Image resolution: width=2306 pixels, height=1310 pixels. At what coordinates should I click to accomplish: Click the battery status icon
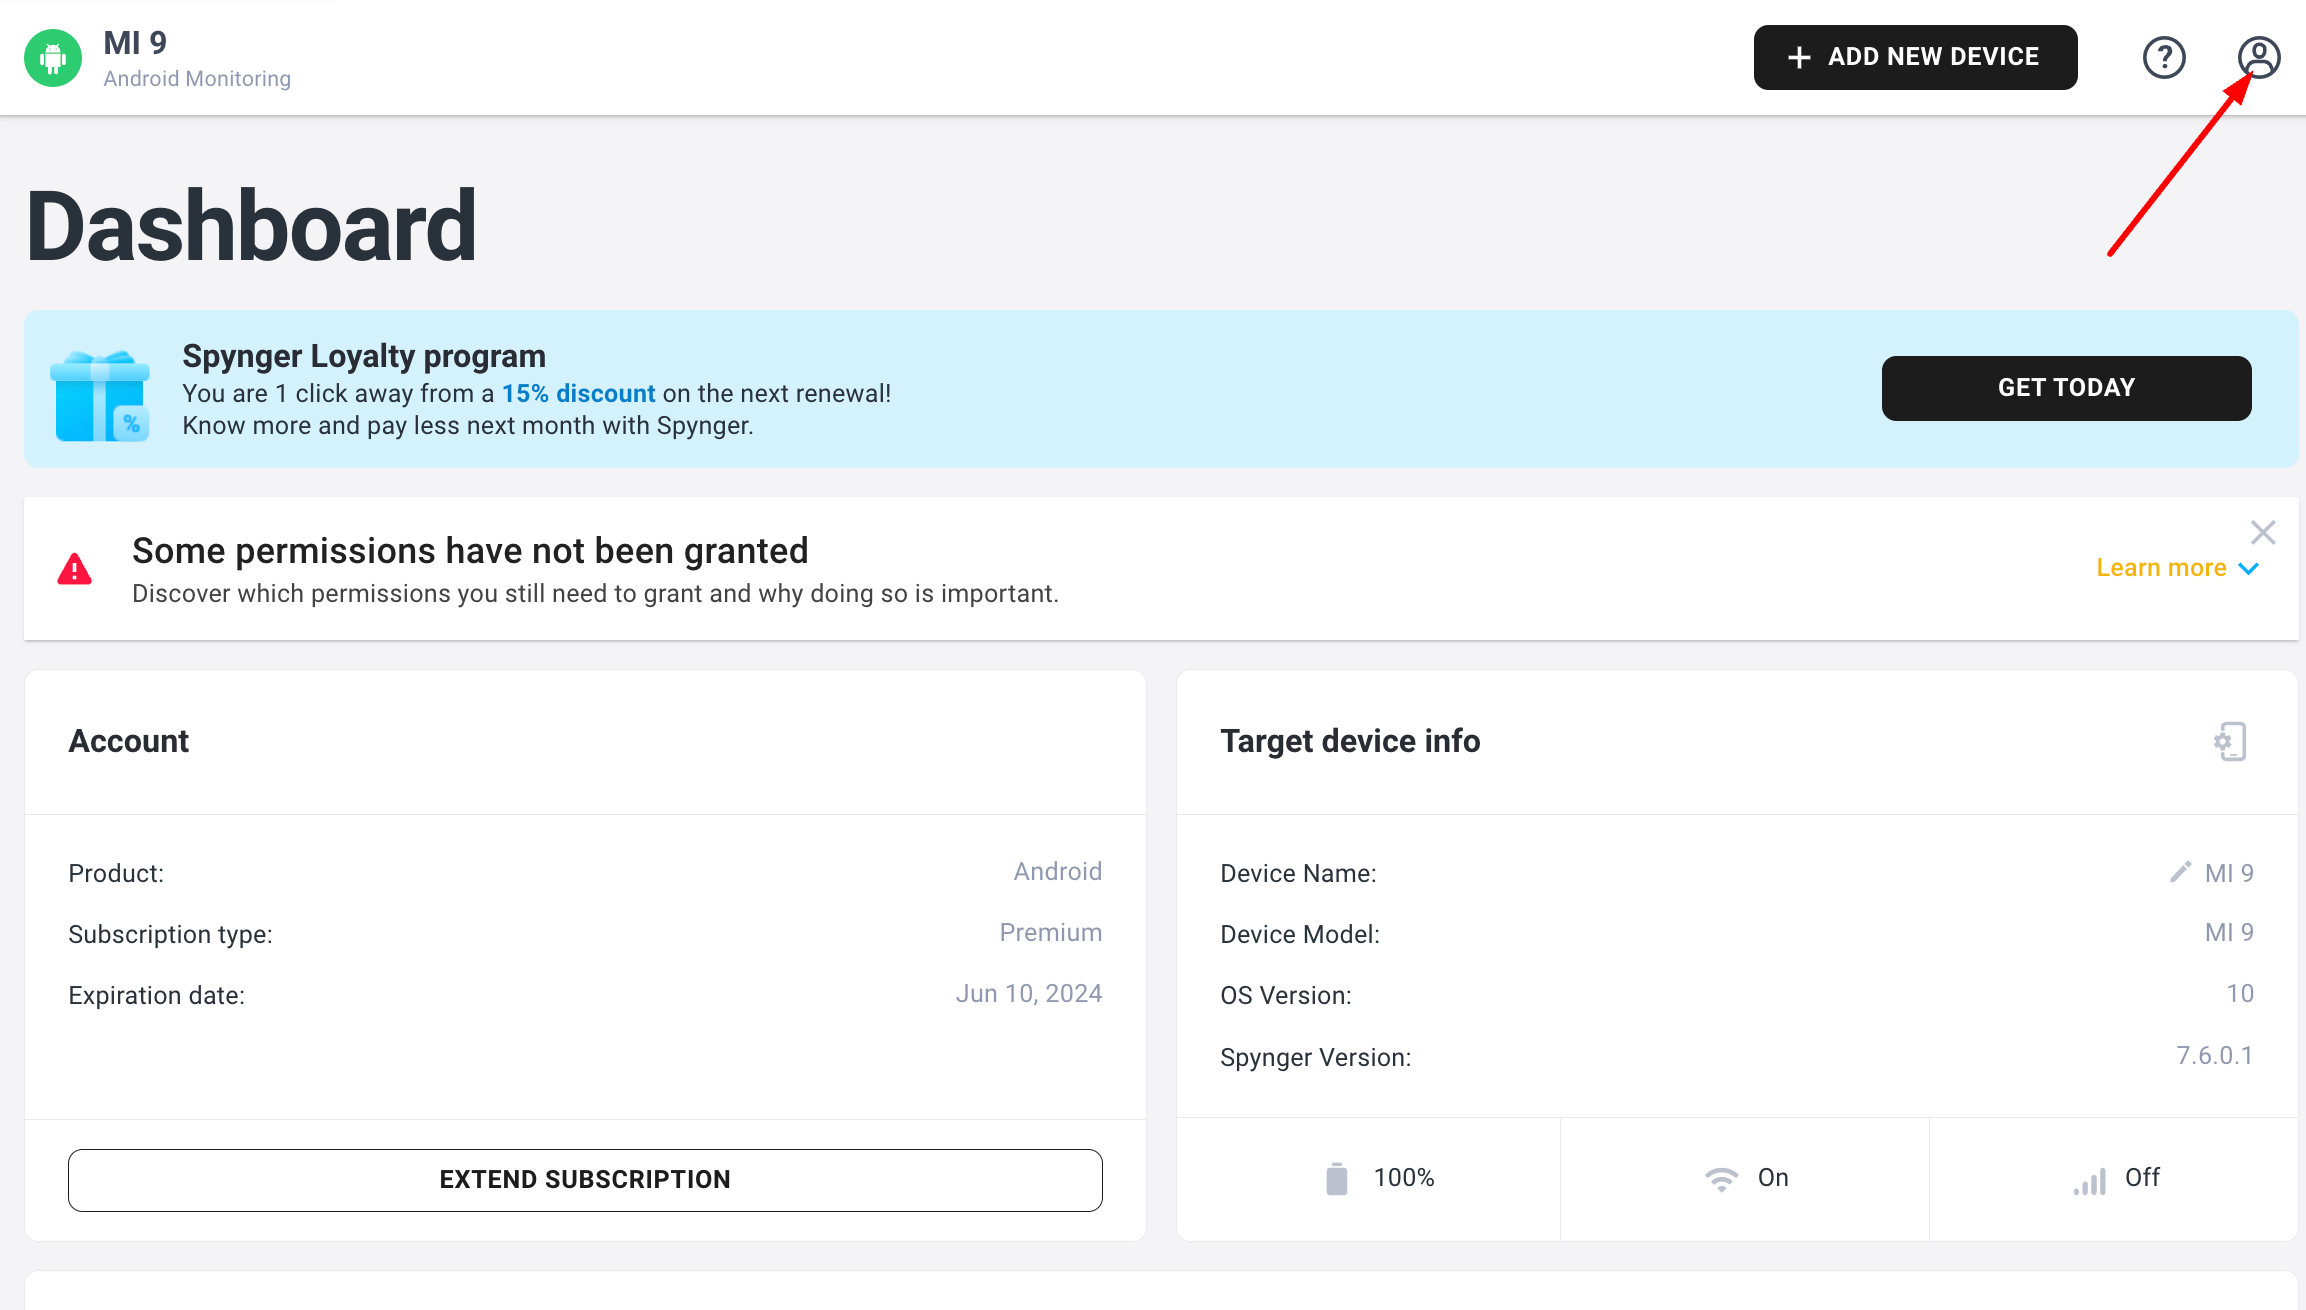pyautogui.click(x=1337, y=1178)
